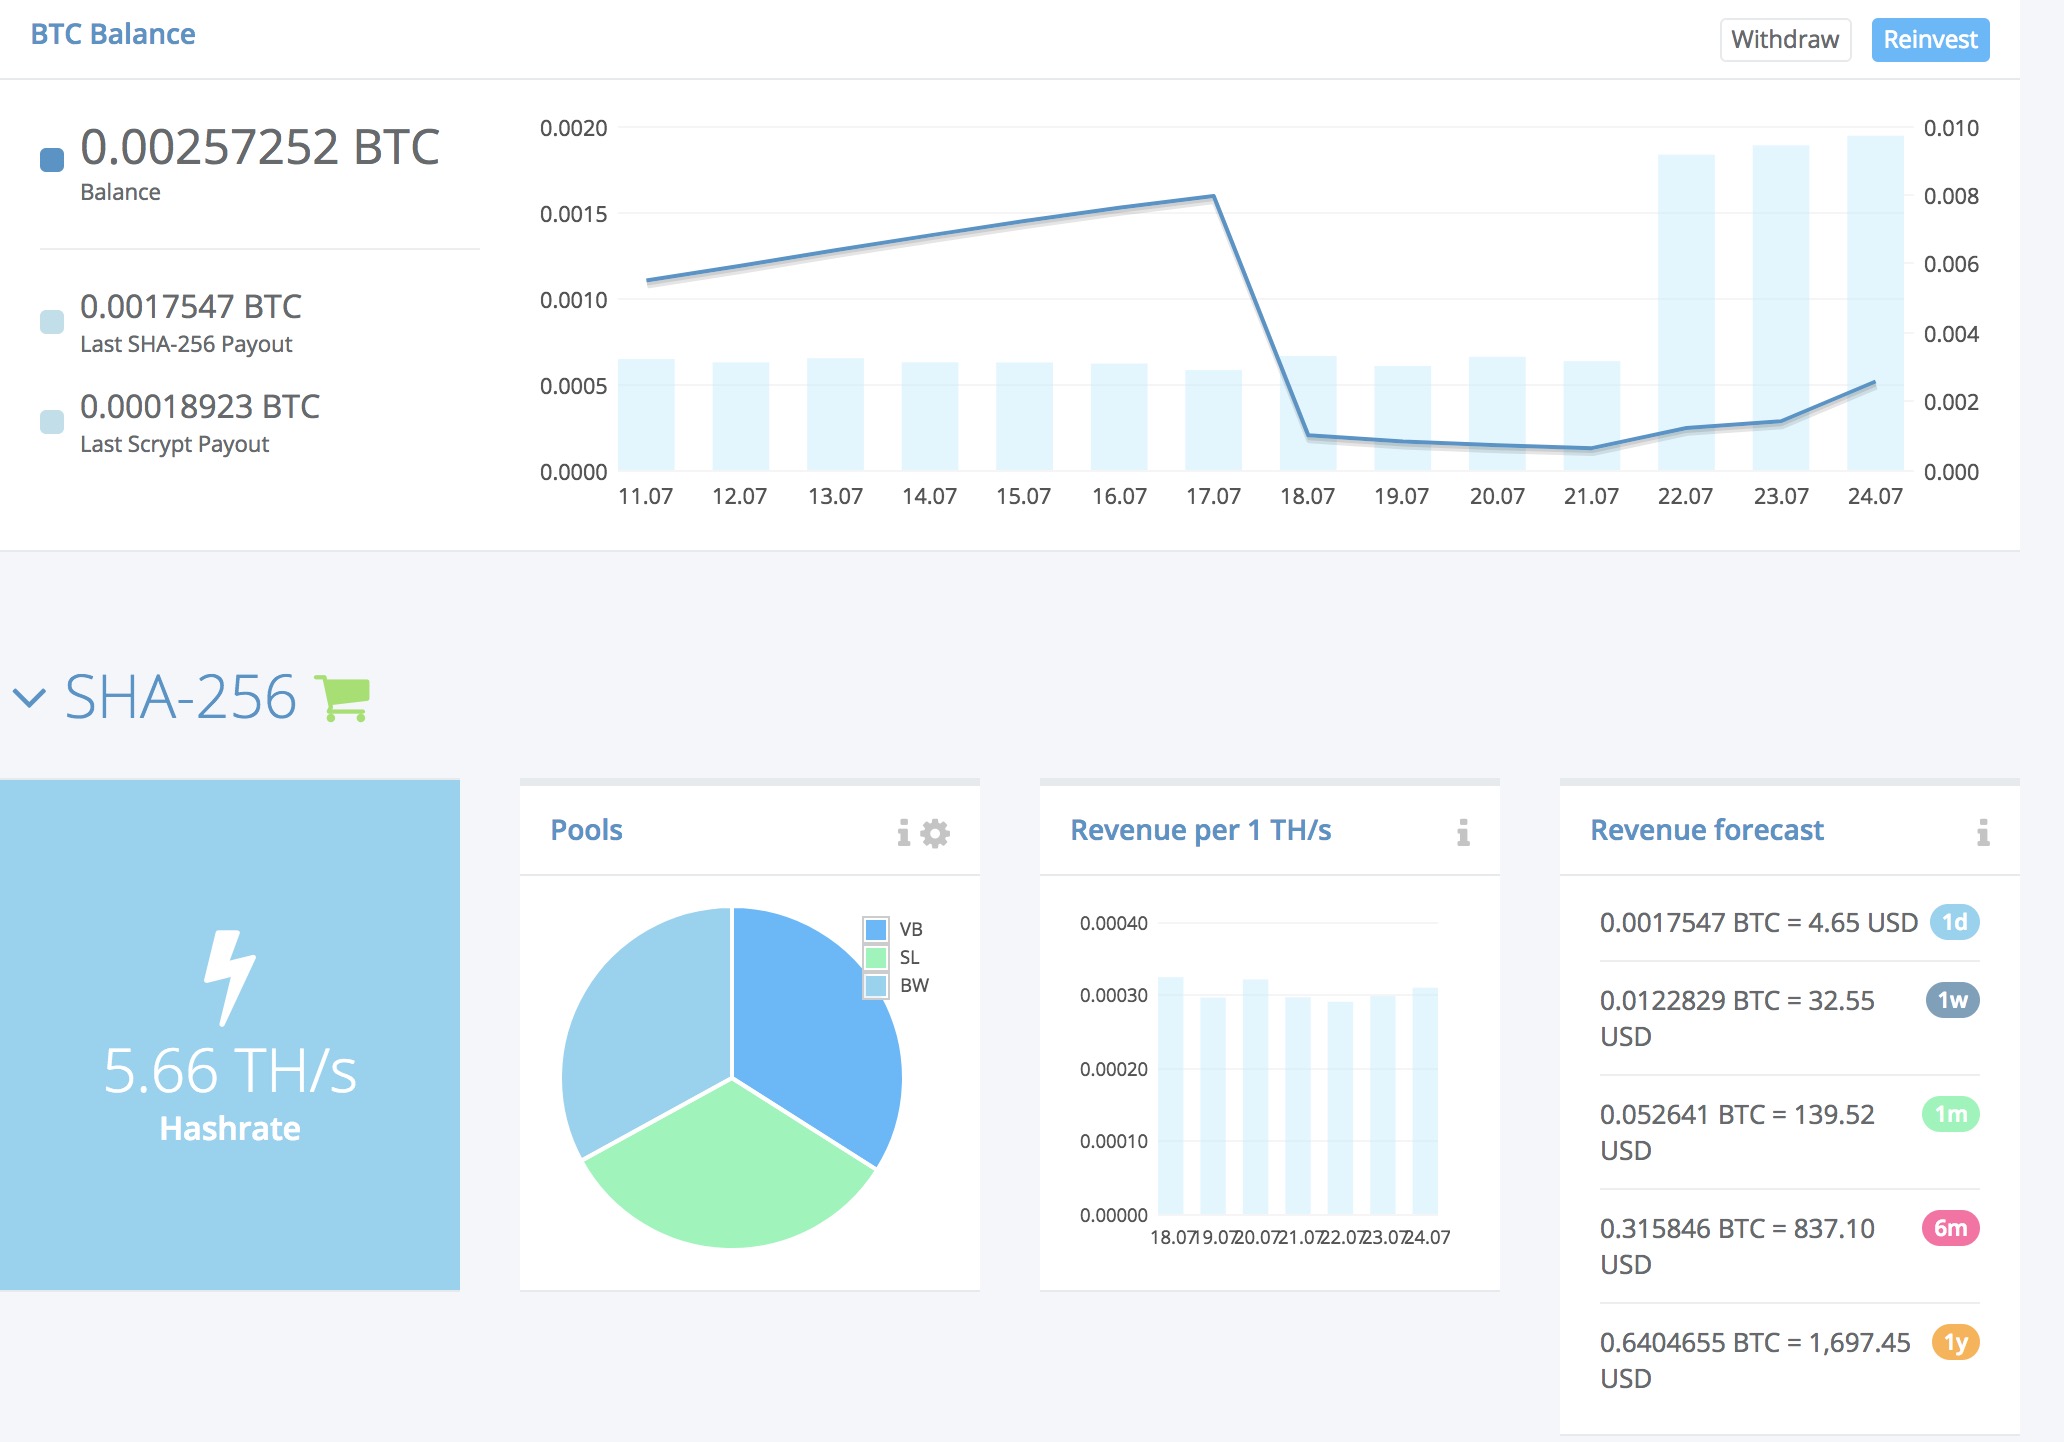Viewport: 2064px width, 1442px height.
Task: Toggle the SL pool legend swatch
Action: (876, 957)
